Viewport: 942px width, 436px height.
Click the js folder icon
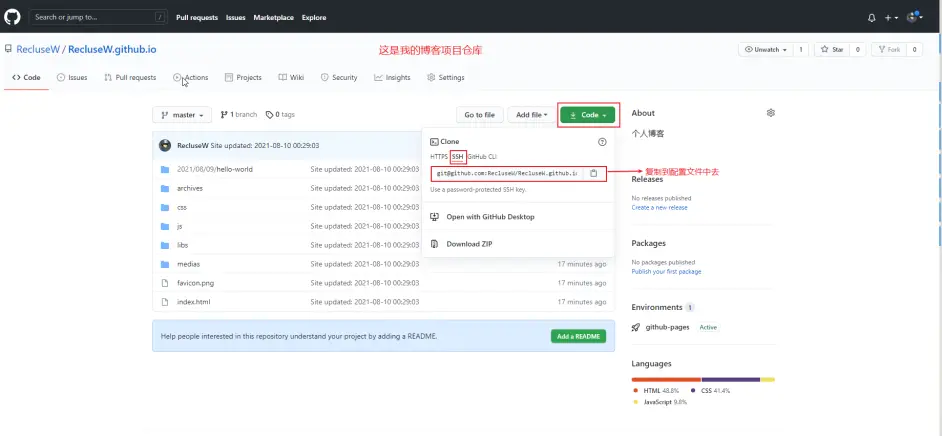click(165, 226)
